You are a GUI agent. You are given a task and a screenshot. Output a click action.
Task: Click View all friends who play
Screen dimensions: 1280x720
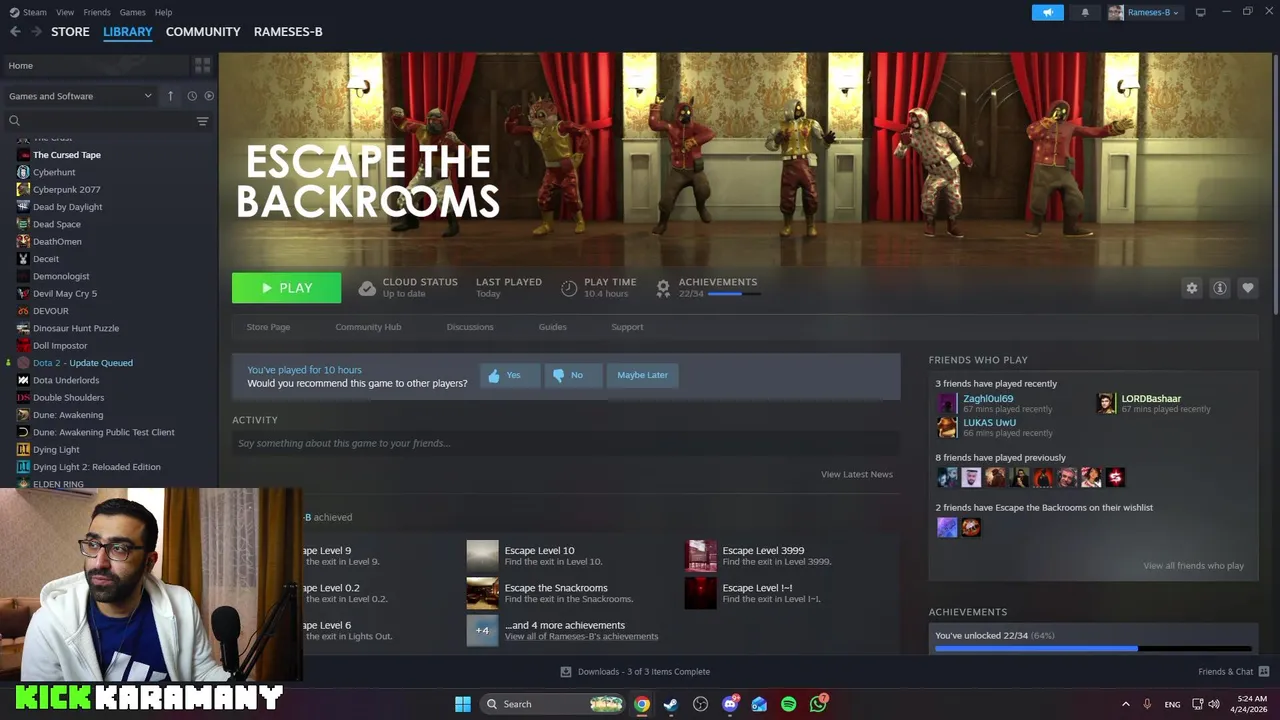(1193, 566)
